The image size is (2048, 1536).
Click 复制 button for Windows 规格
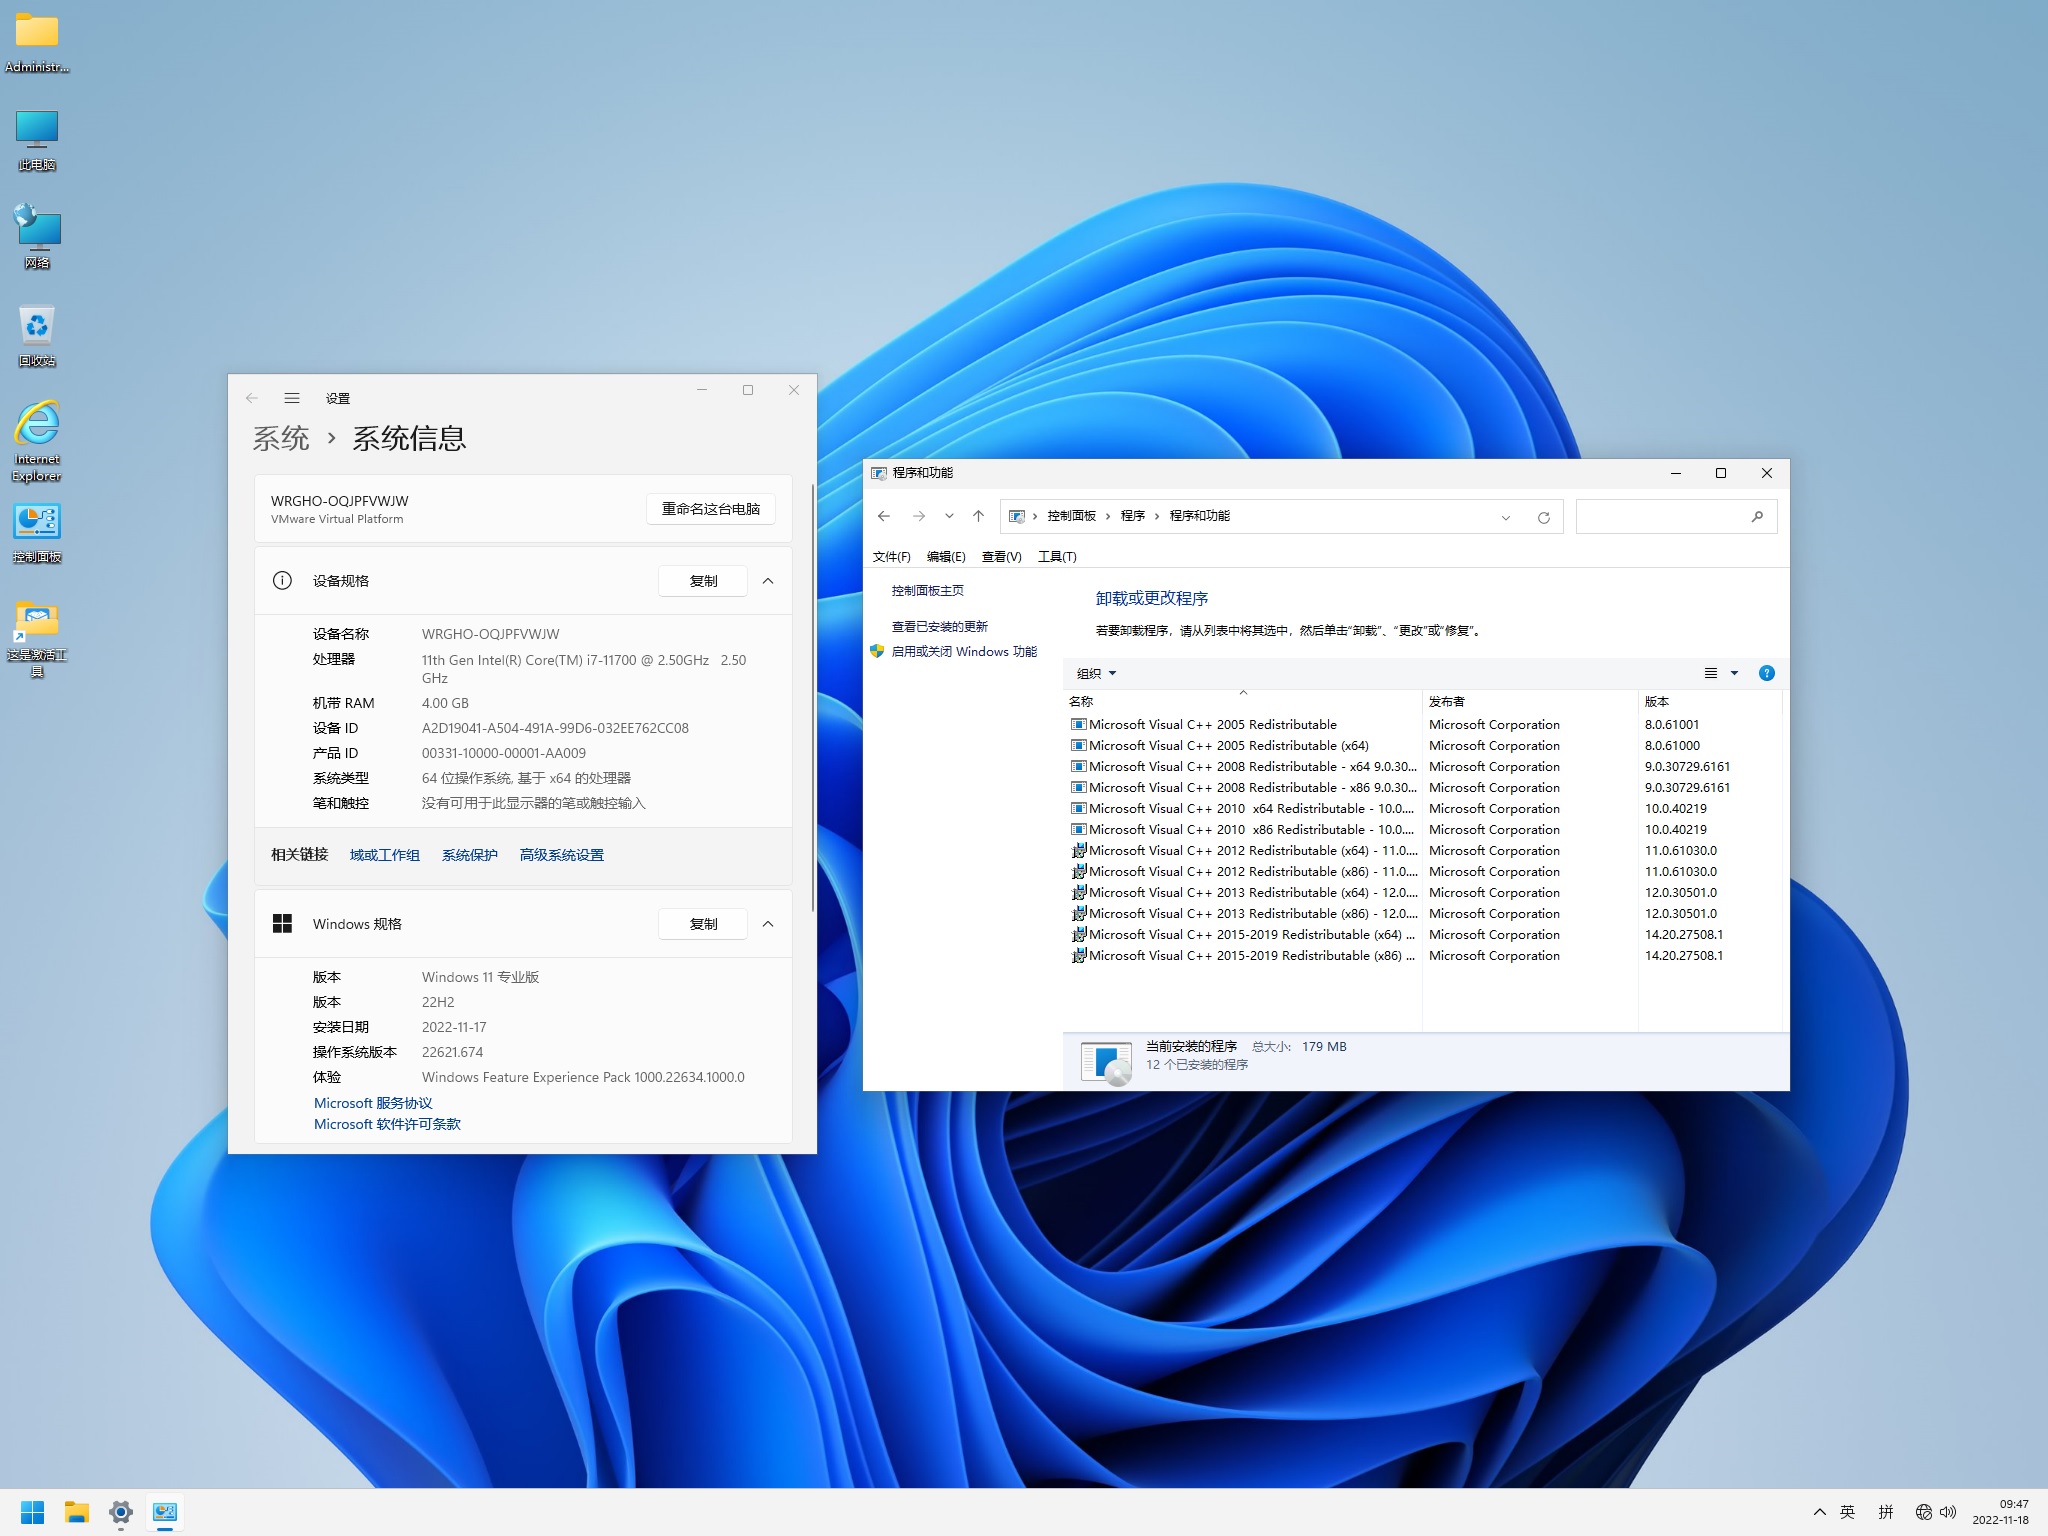tap(703, 924)
